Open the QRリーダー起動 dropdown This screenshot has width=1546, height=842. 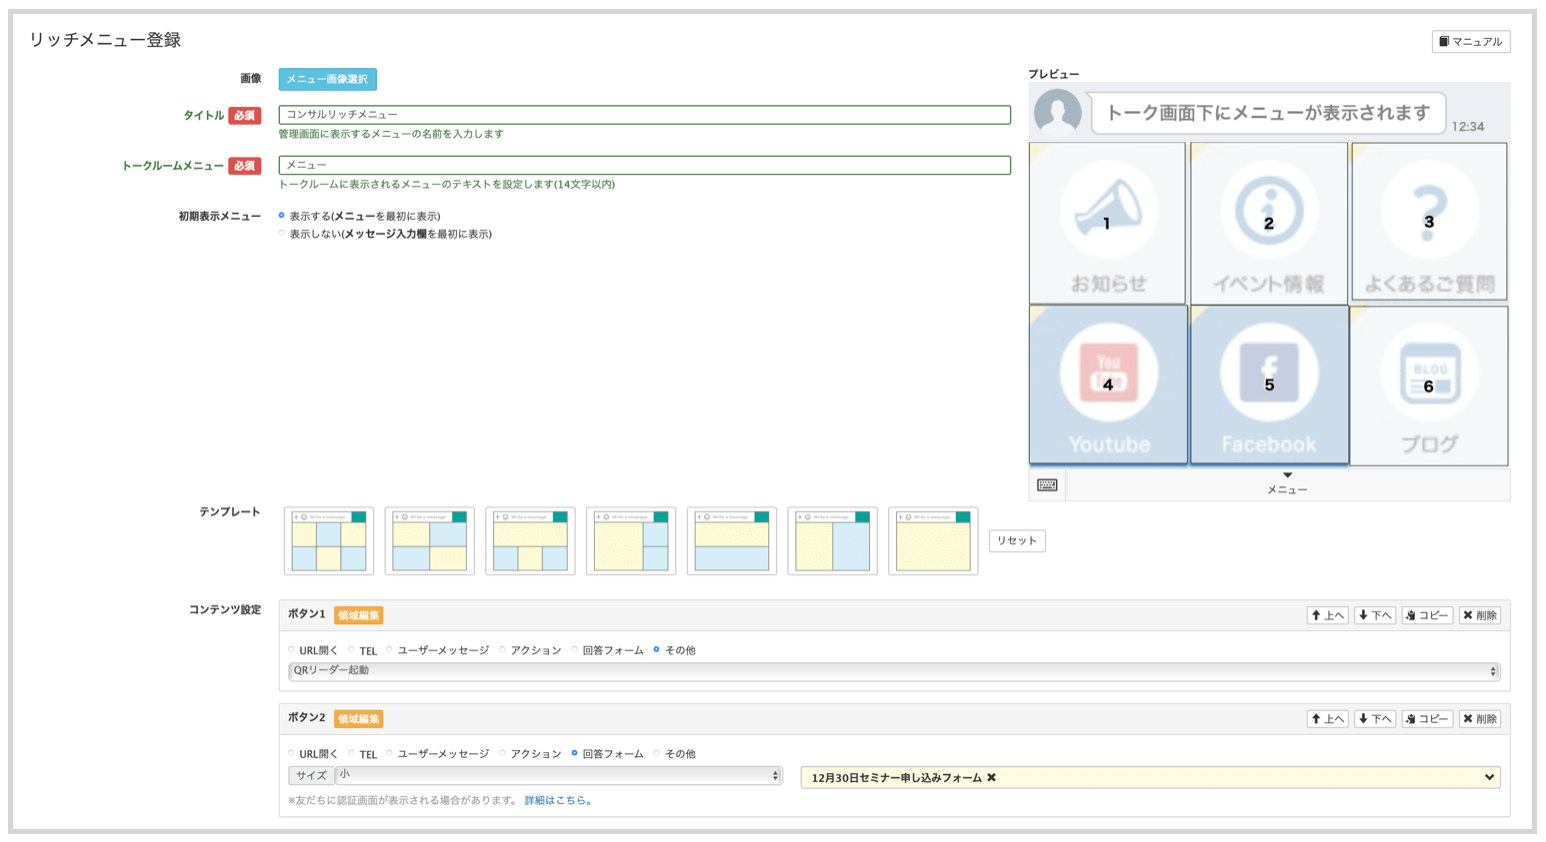click(x=893, y=671)
